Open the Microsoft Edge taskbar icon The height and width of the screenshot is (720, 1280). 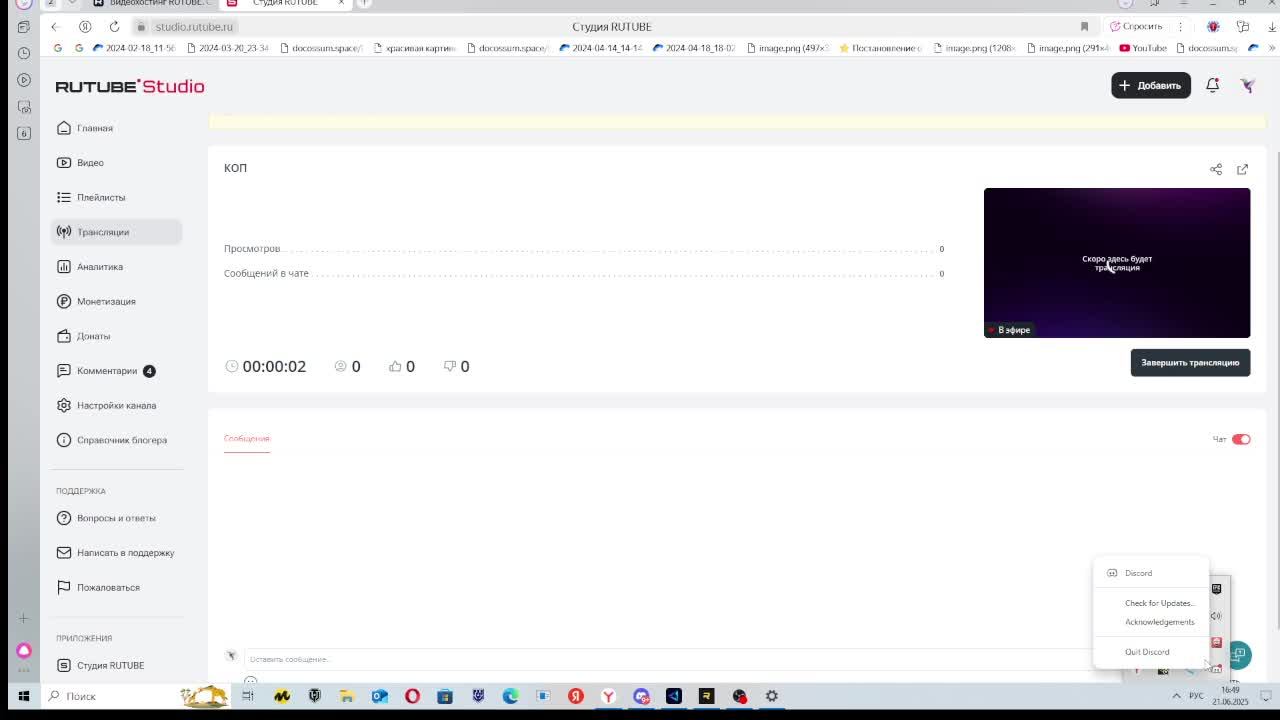point(510,696)
